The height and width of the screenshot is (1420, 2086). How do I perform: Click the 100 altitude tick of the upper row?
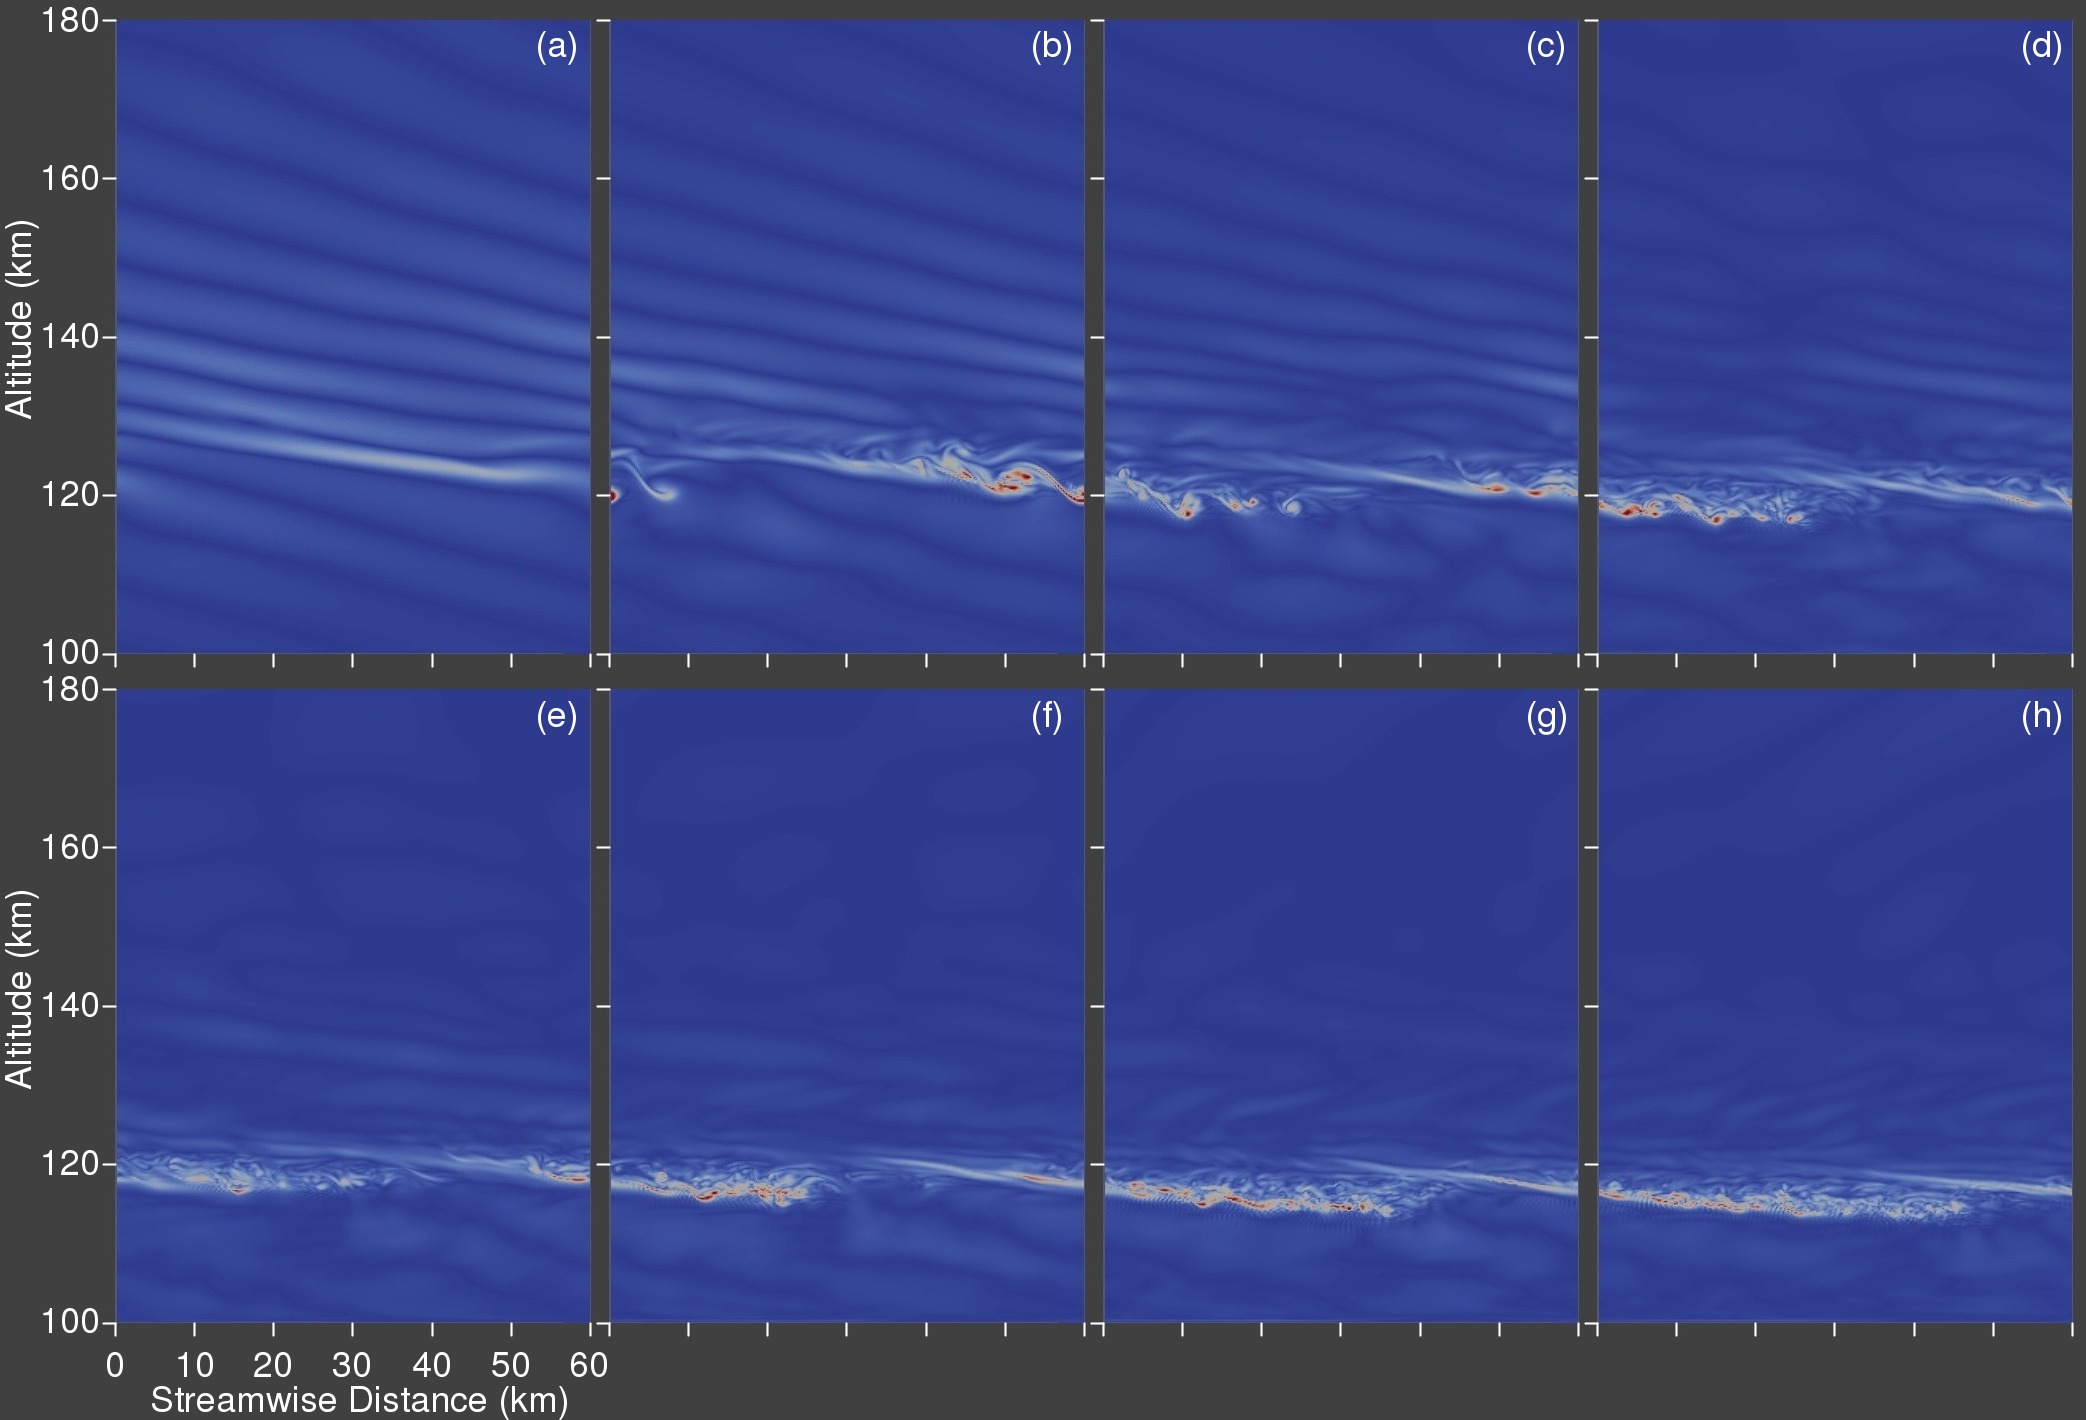click(x=70, y=653)
